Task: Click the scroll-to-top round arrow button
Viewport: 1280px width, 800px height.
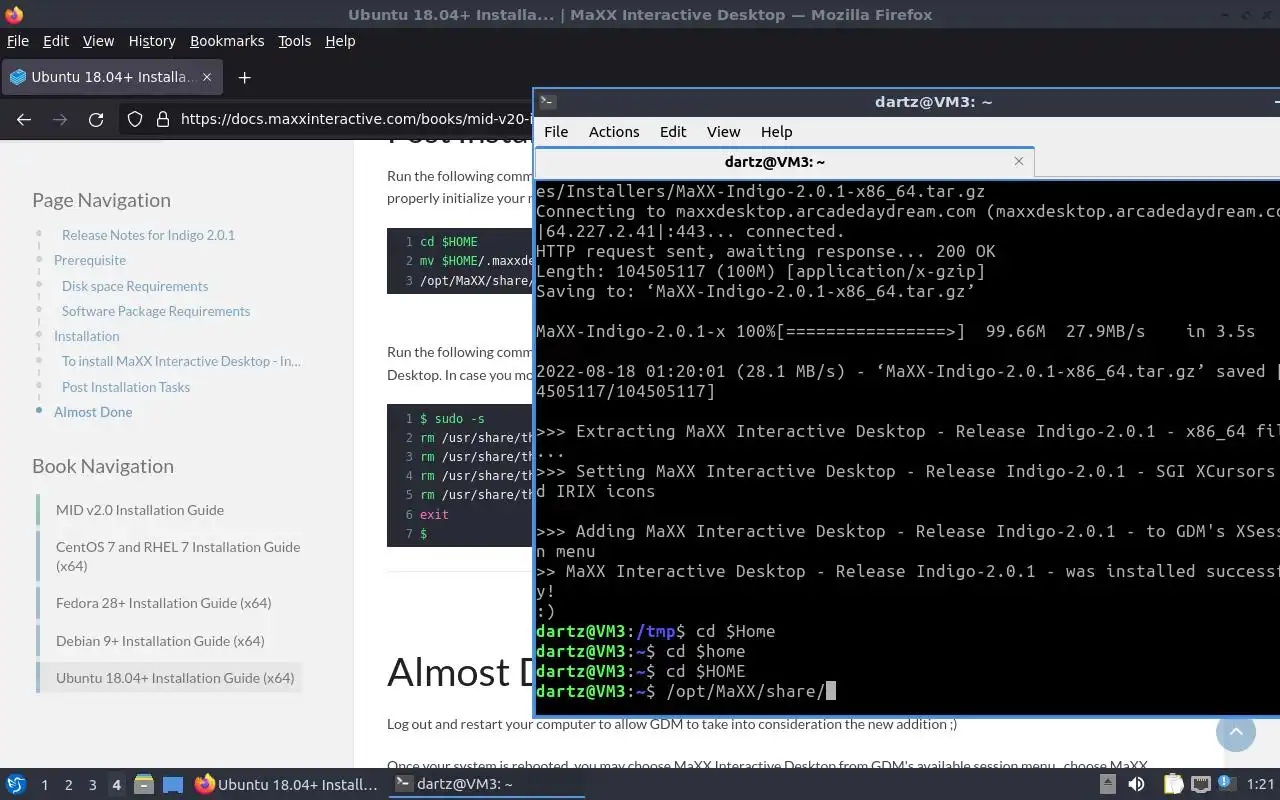Action: pyautogui.click(x=1236, y=732)
